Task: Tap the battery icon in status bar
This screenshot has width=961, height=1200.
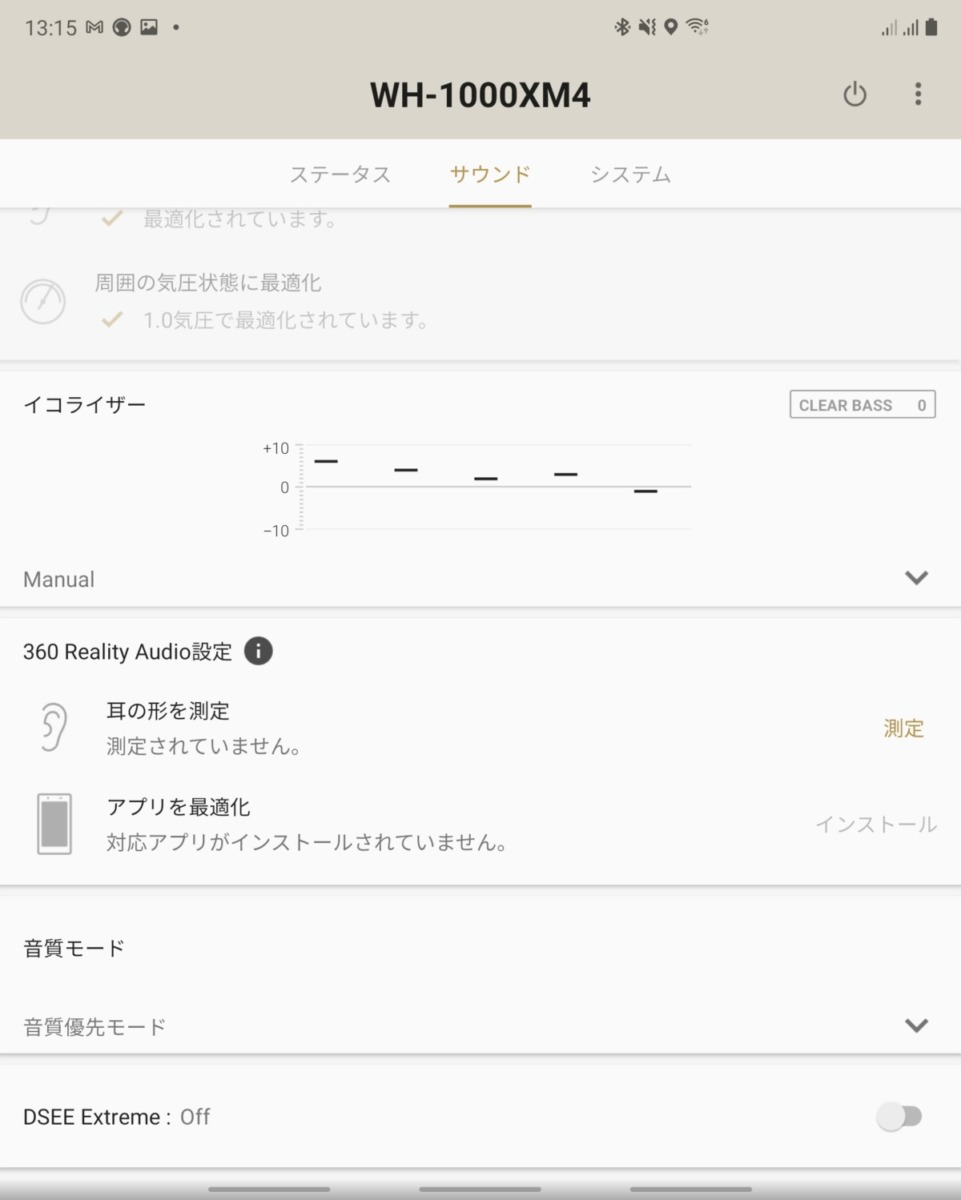Action: tap(931, 27)
